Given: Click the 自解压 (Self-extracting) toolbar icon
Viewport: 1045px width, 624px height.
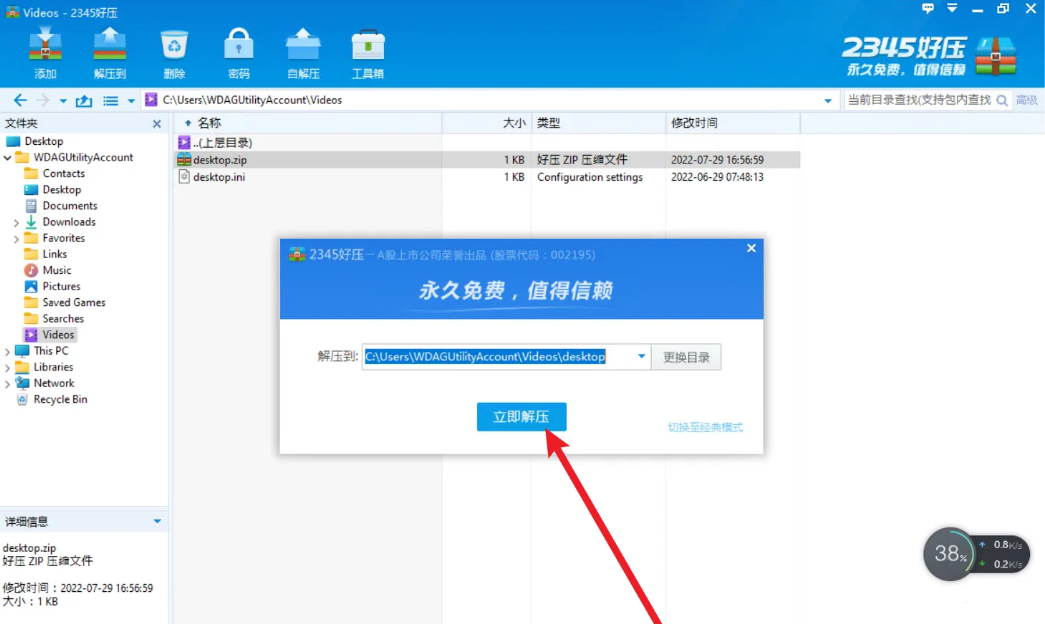Looking at the screenshot, I should click(x=302, y=52).
